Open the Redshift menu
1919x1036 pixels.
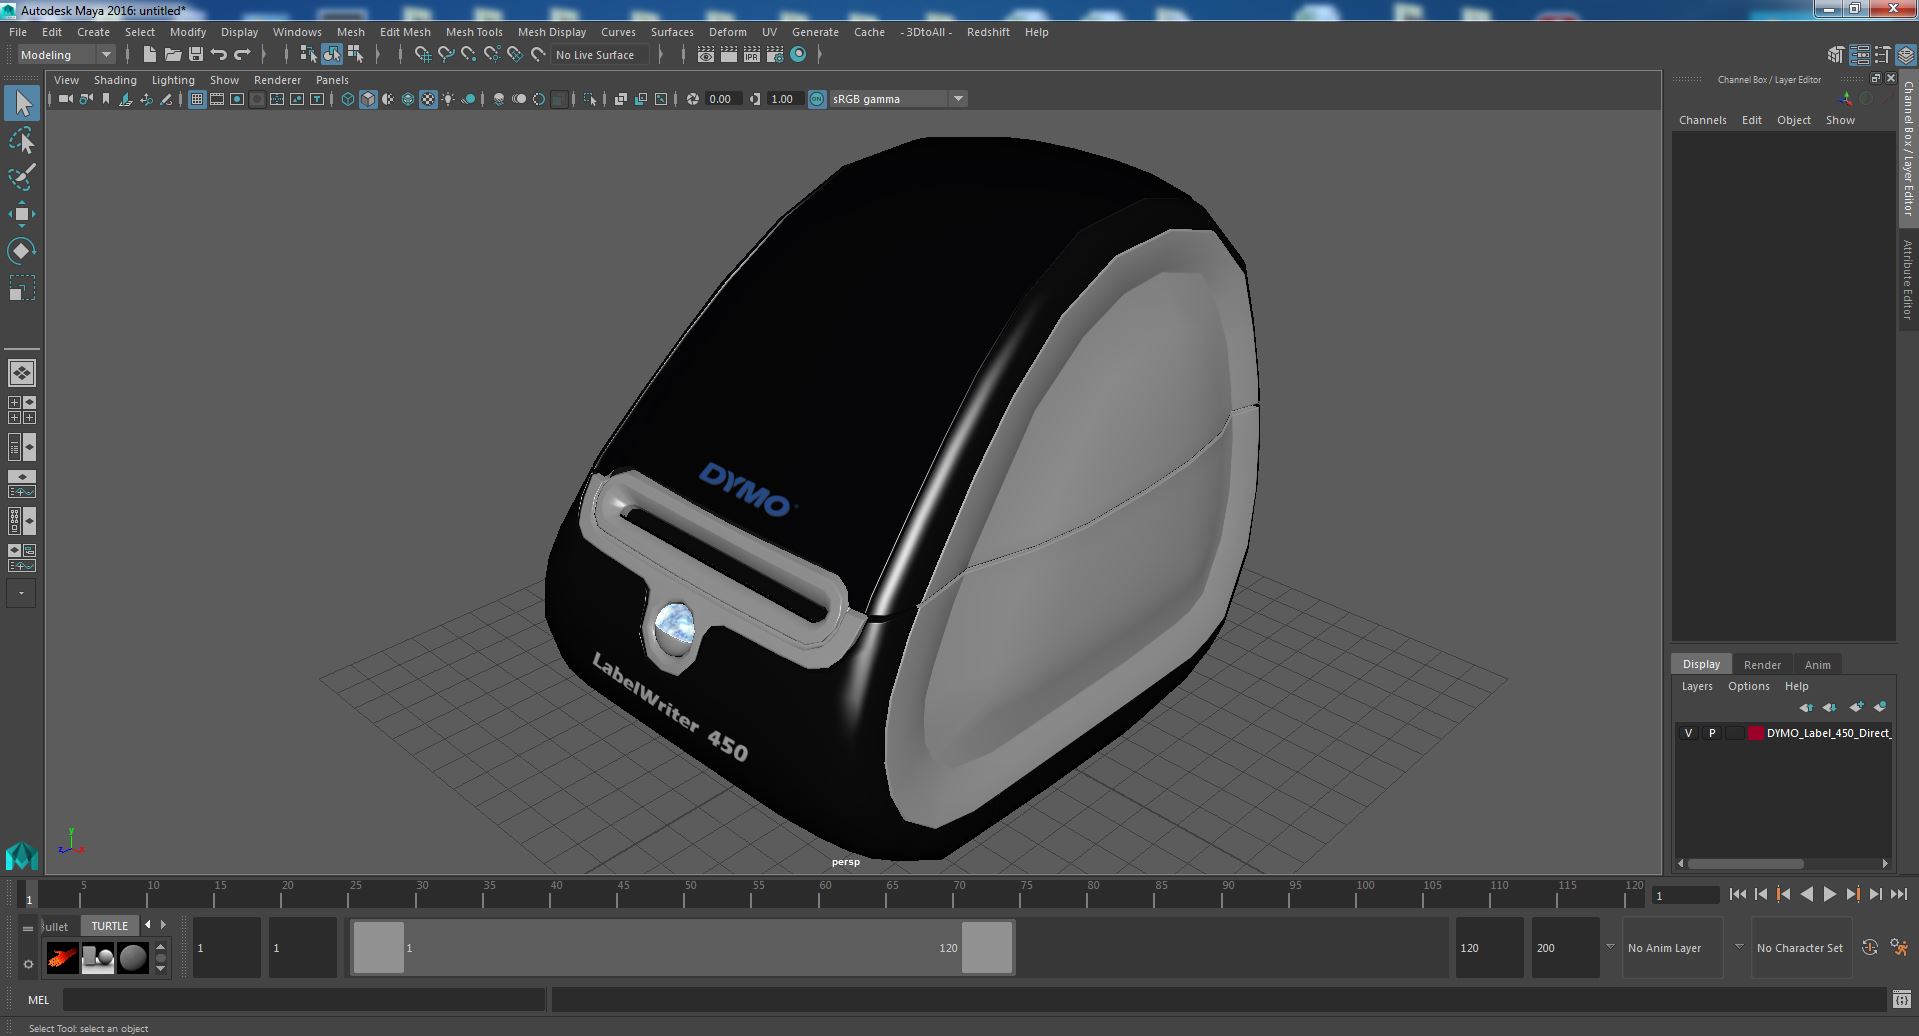click(988, 32)
